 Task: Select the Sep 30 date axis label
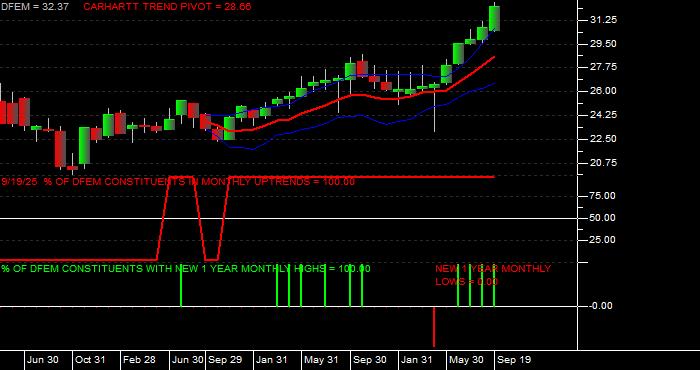[x=370, y=359]
